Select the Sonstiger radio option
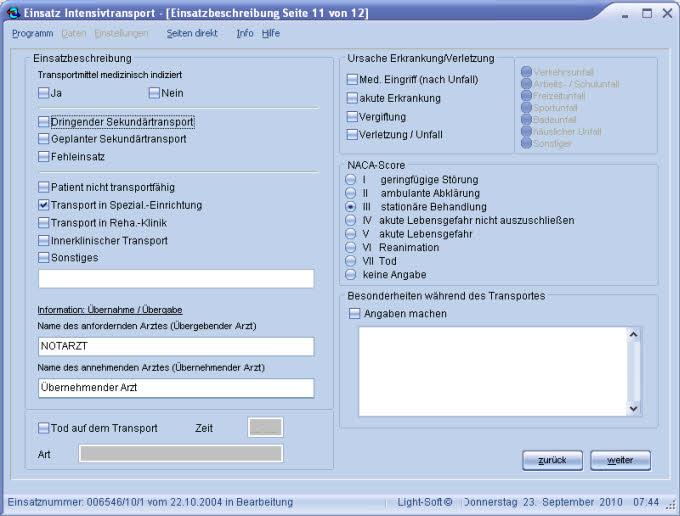This screenshot has width=680, height=516. click(526, 143)
